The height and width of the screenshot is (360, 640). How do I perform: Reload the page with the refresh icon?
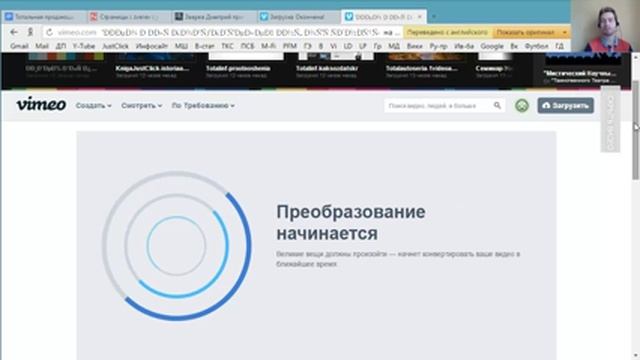tap(49, 32)
